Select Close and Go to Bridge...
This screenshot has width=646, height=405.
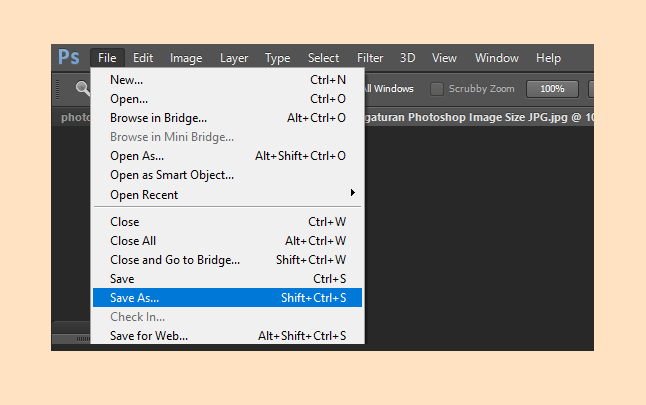click(x=227, y=260)
